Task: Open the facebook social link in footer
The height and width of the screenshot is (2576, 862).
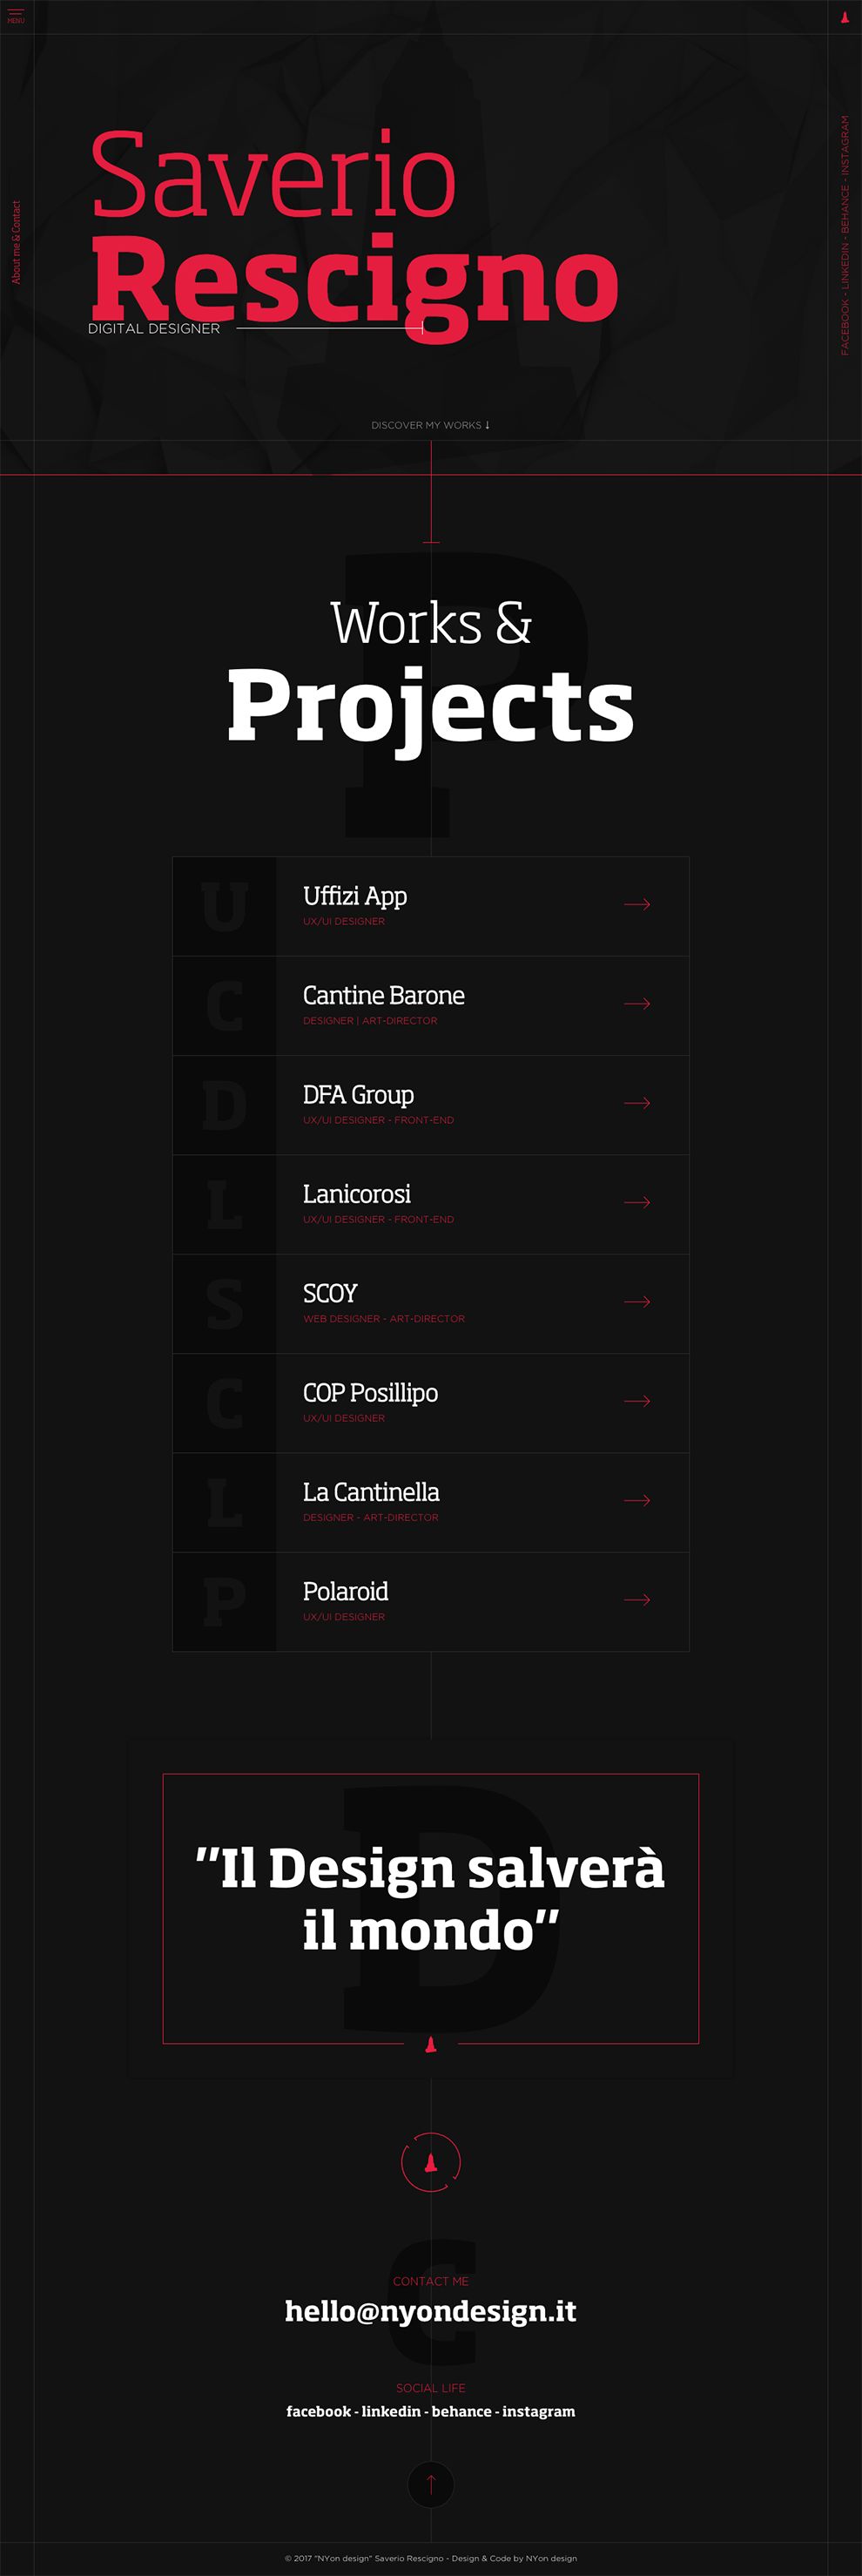Action: 318,2411
